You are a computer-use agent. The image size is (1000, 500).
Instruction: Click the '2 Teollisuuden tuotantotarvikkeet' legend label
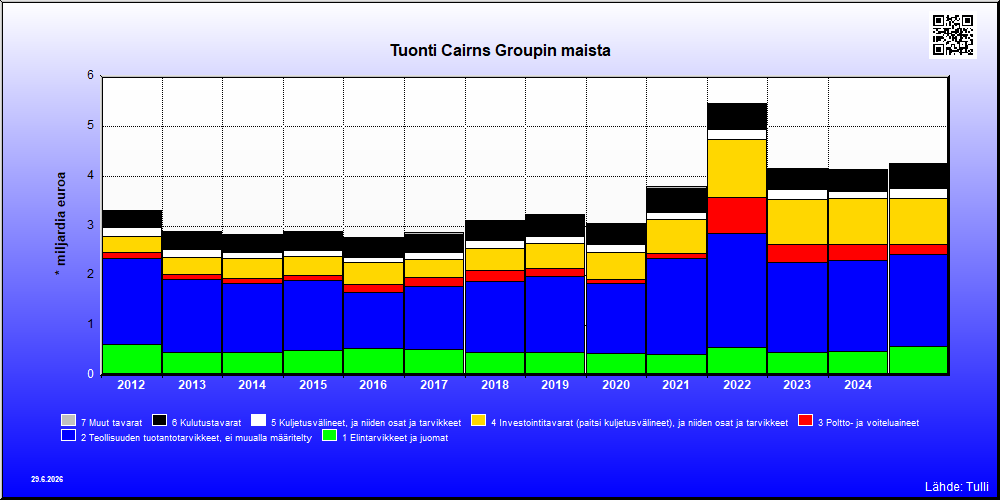(x=196, y=438)
